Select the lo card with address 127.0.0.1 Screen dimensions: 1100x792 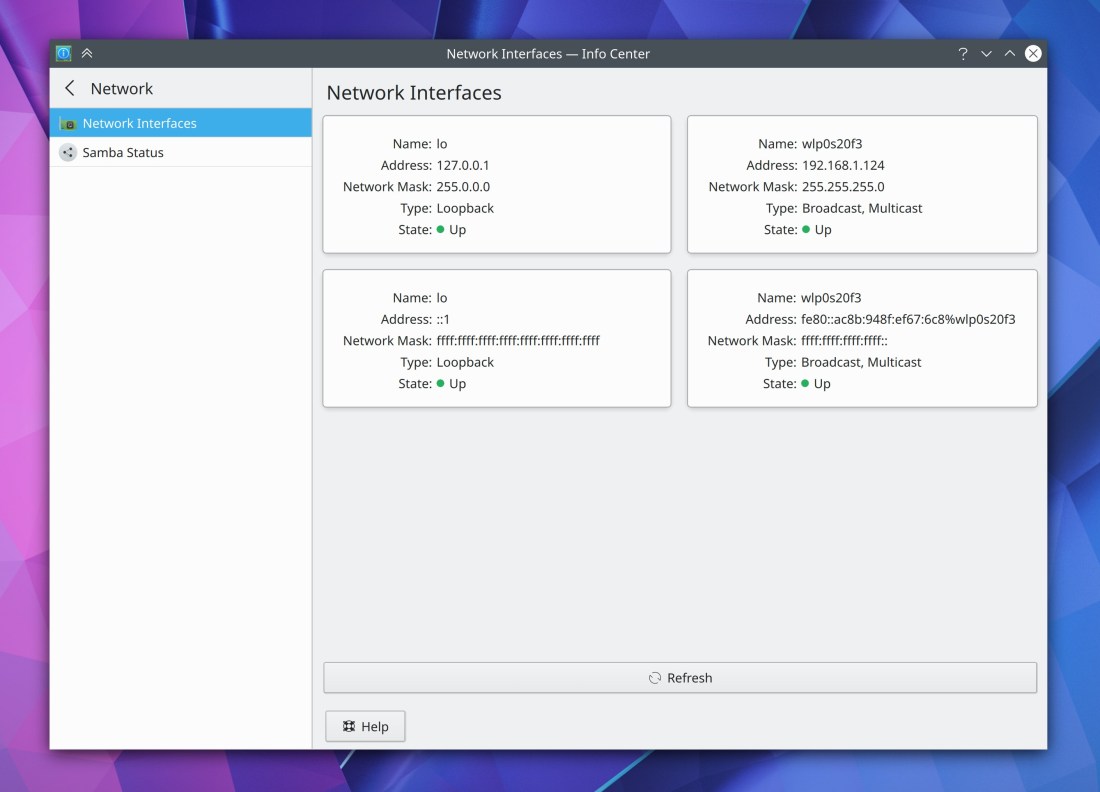496,184
